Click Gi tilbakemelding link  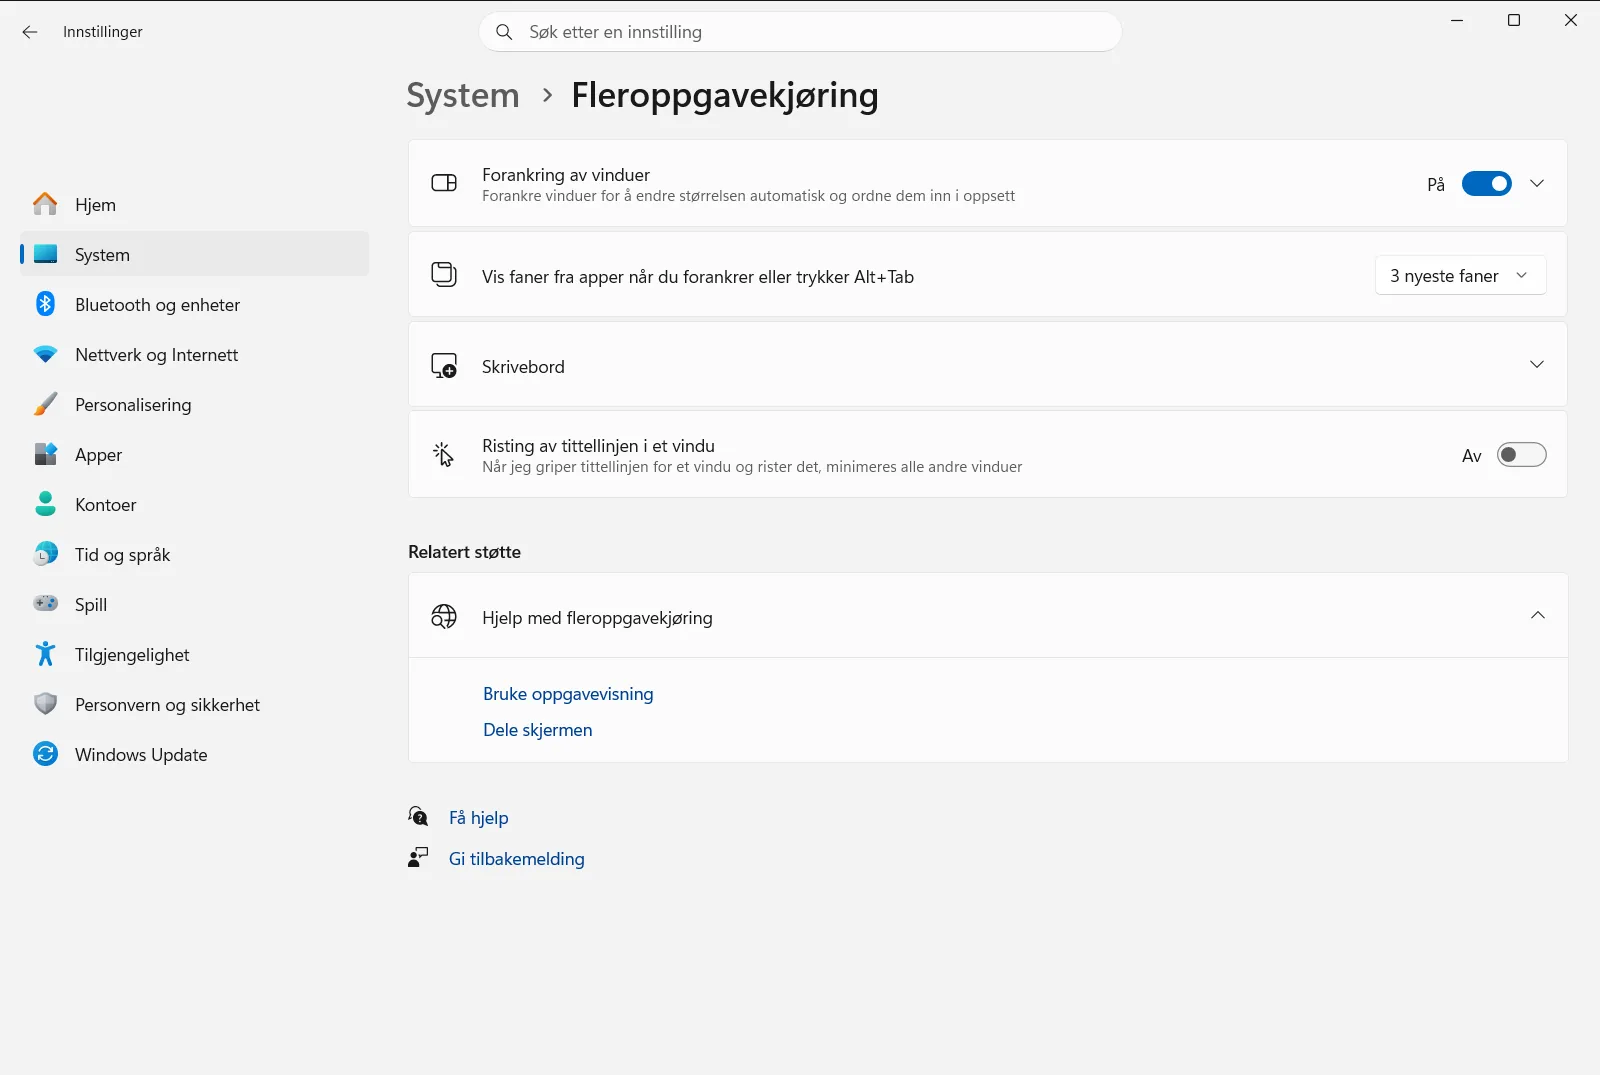click(x=517, y=859)
